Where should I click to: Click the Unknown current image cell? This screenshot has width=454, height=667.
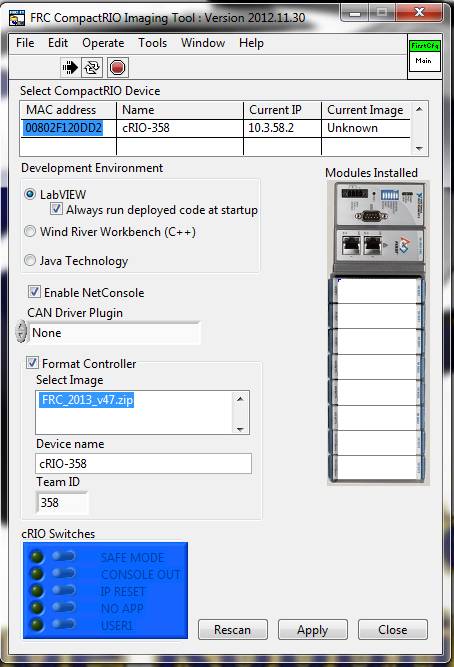(366, 128)
